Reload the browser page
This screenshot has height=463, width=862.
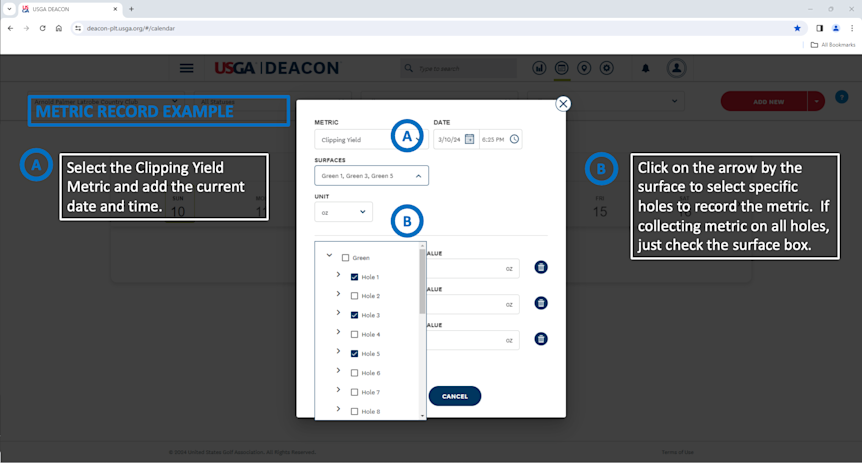point(42,28)
